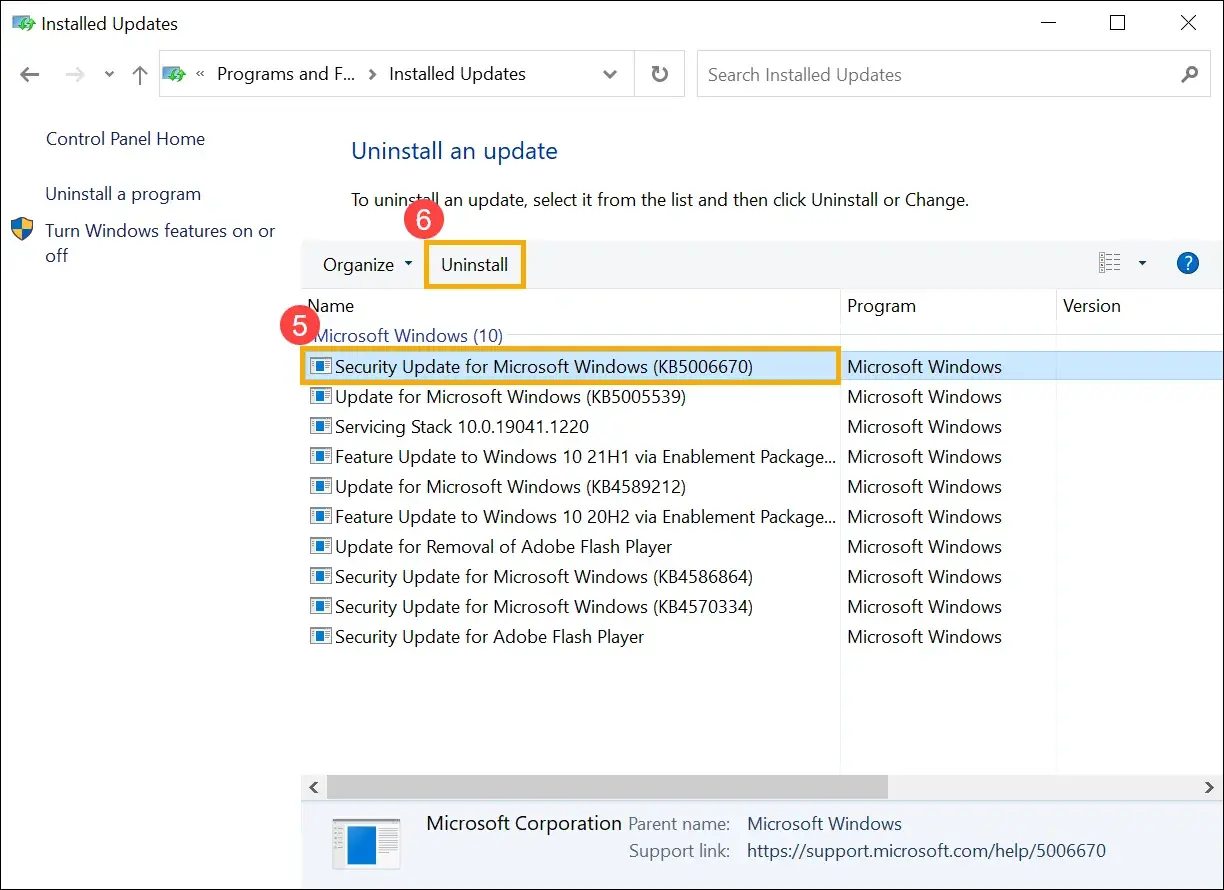The height and width of the screenshot is (890, 1224).
Task: Open the recent locations dropdown arrow
Action: tap(109, 75)
